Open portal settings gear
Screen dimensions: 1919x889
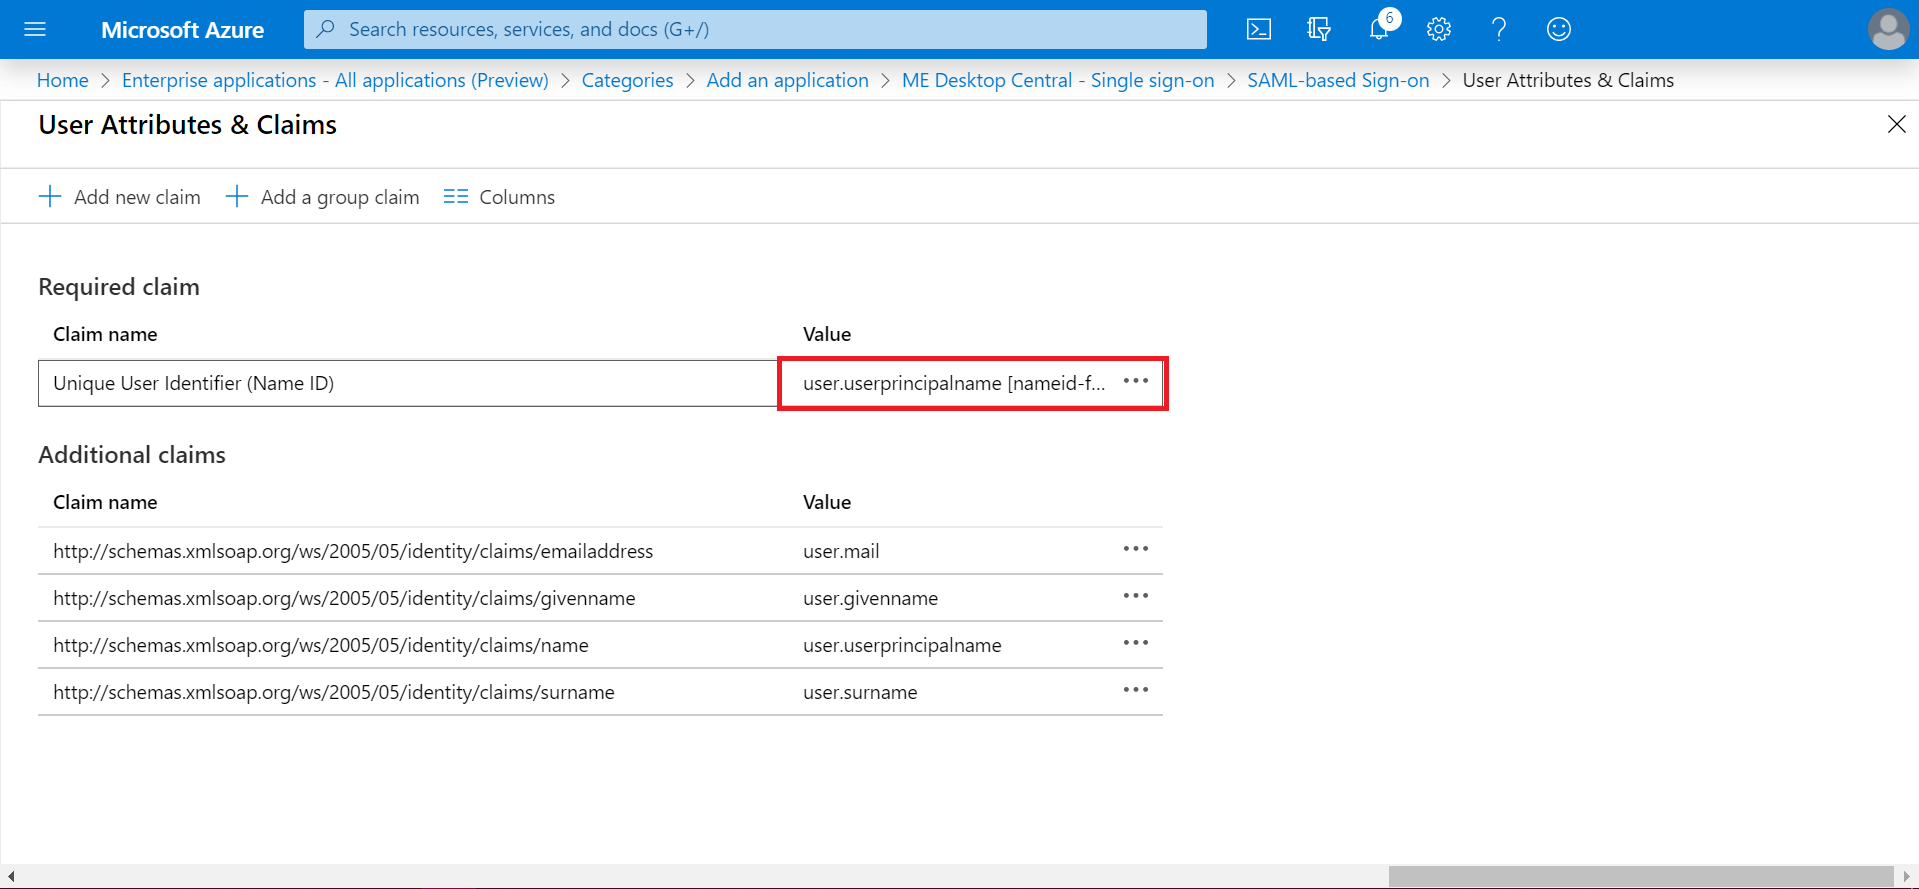1439,29
